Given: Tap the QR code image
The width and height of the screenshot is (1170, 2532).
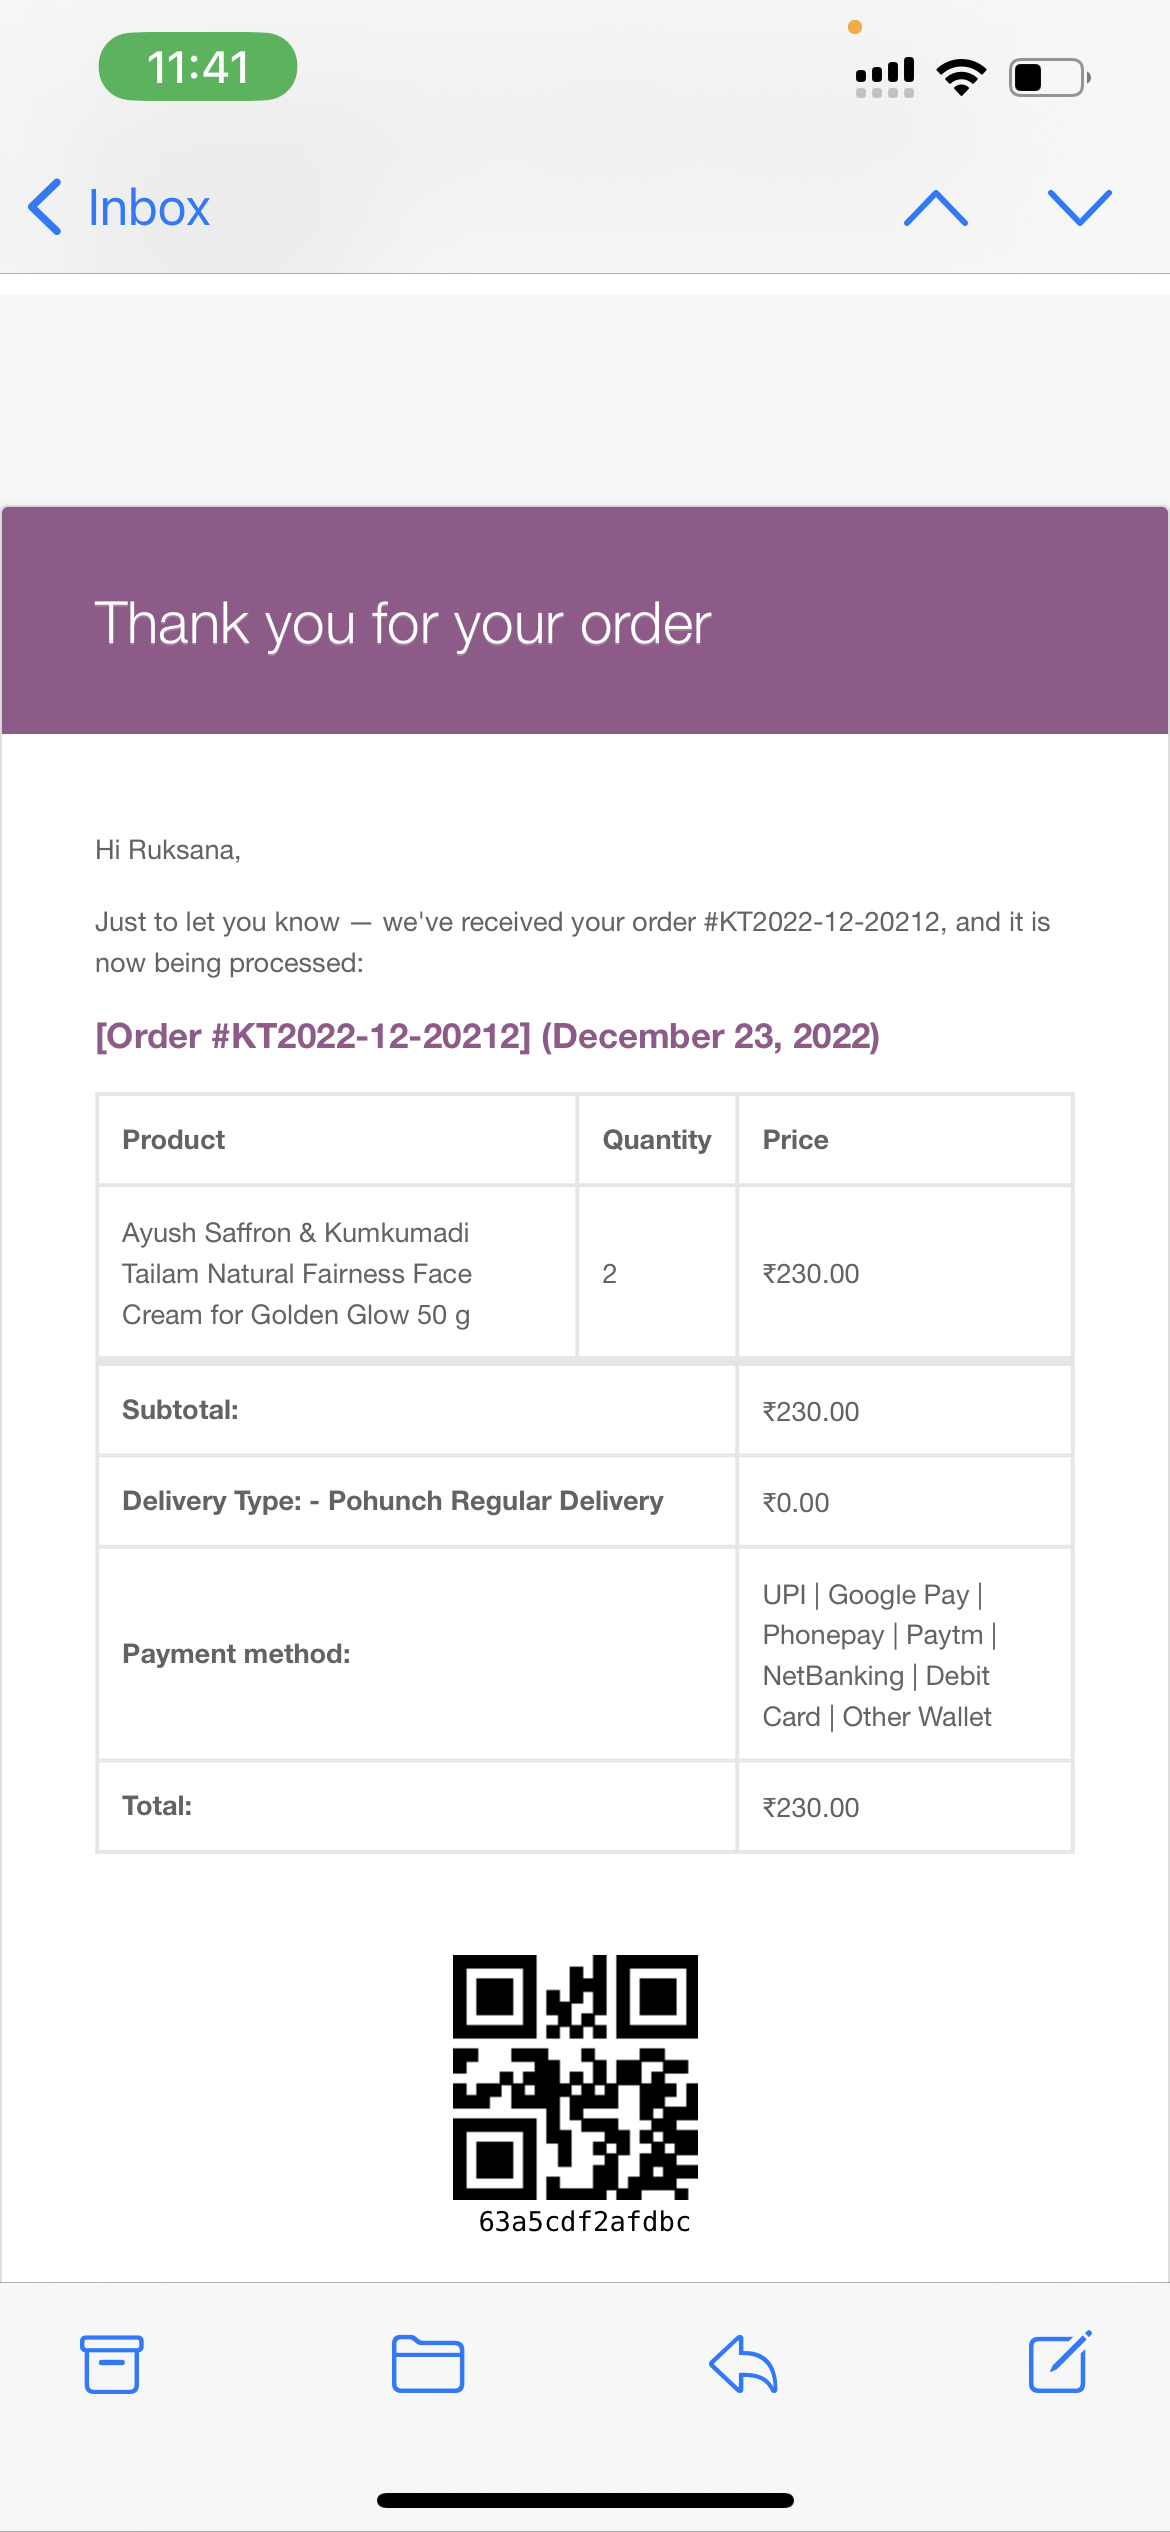Looking at the screenshot, I should point(575,2077).
